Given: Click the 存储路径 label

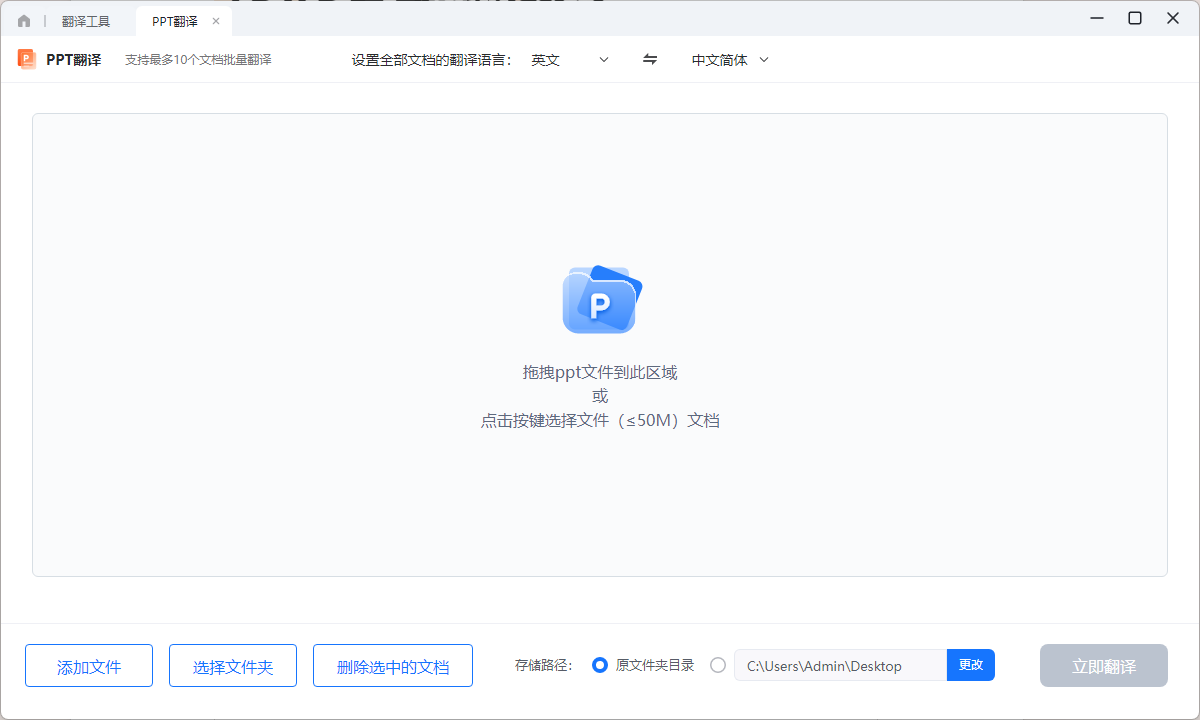Looking at the screenshot, I should (544, 666).
